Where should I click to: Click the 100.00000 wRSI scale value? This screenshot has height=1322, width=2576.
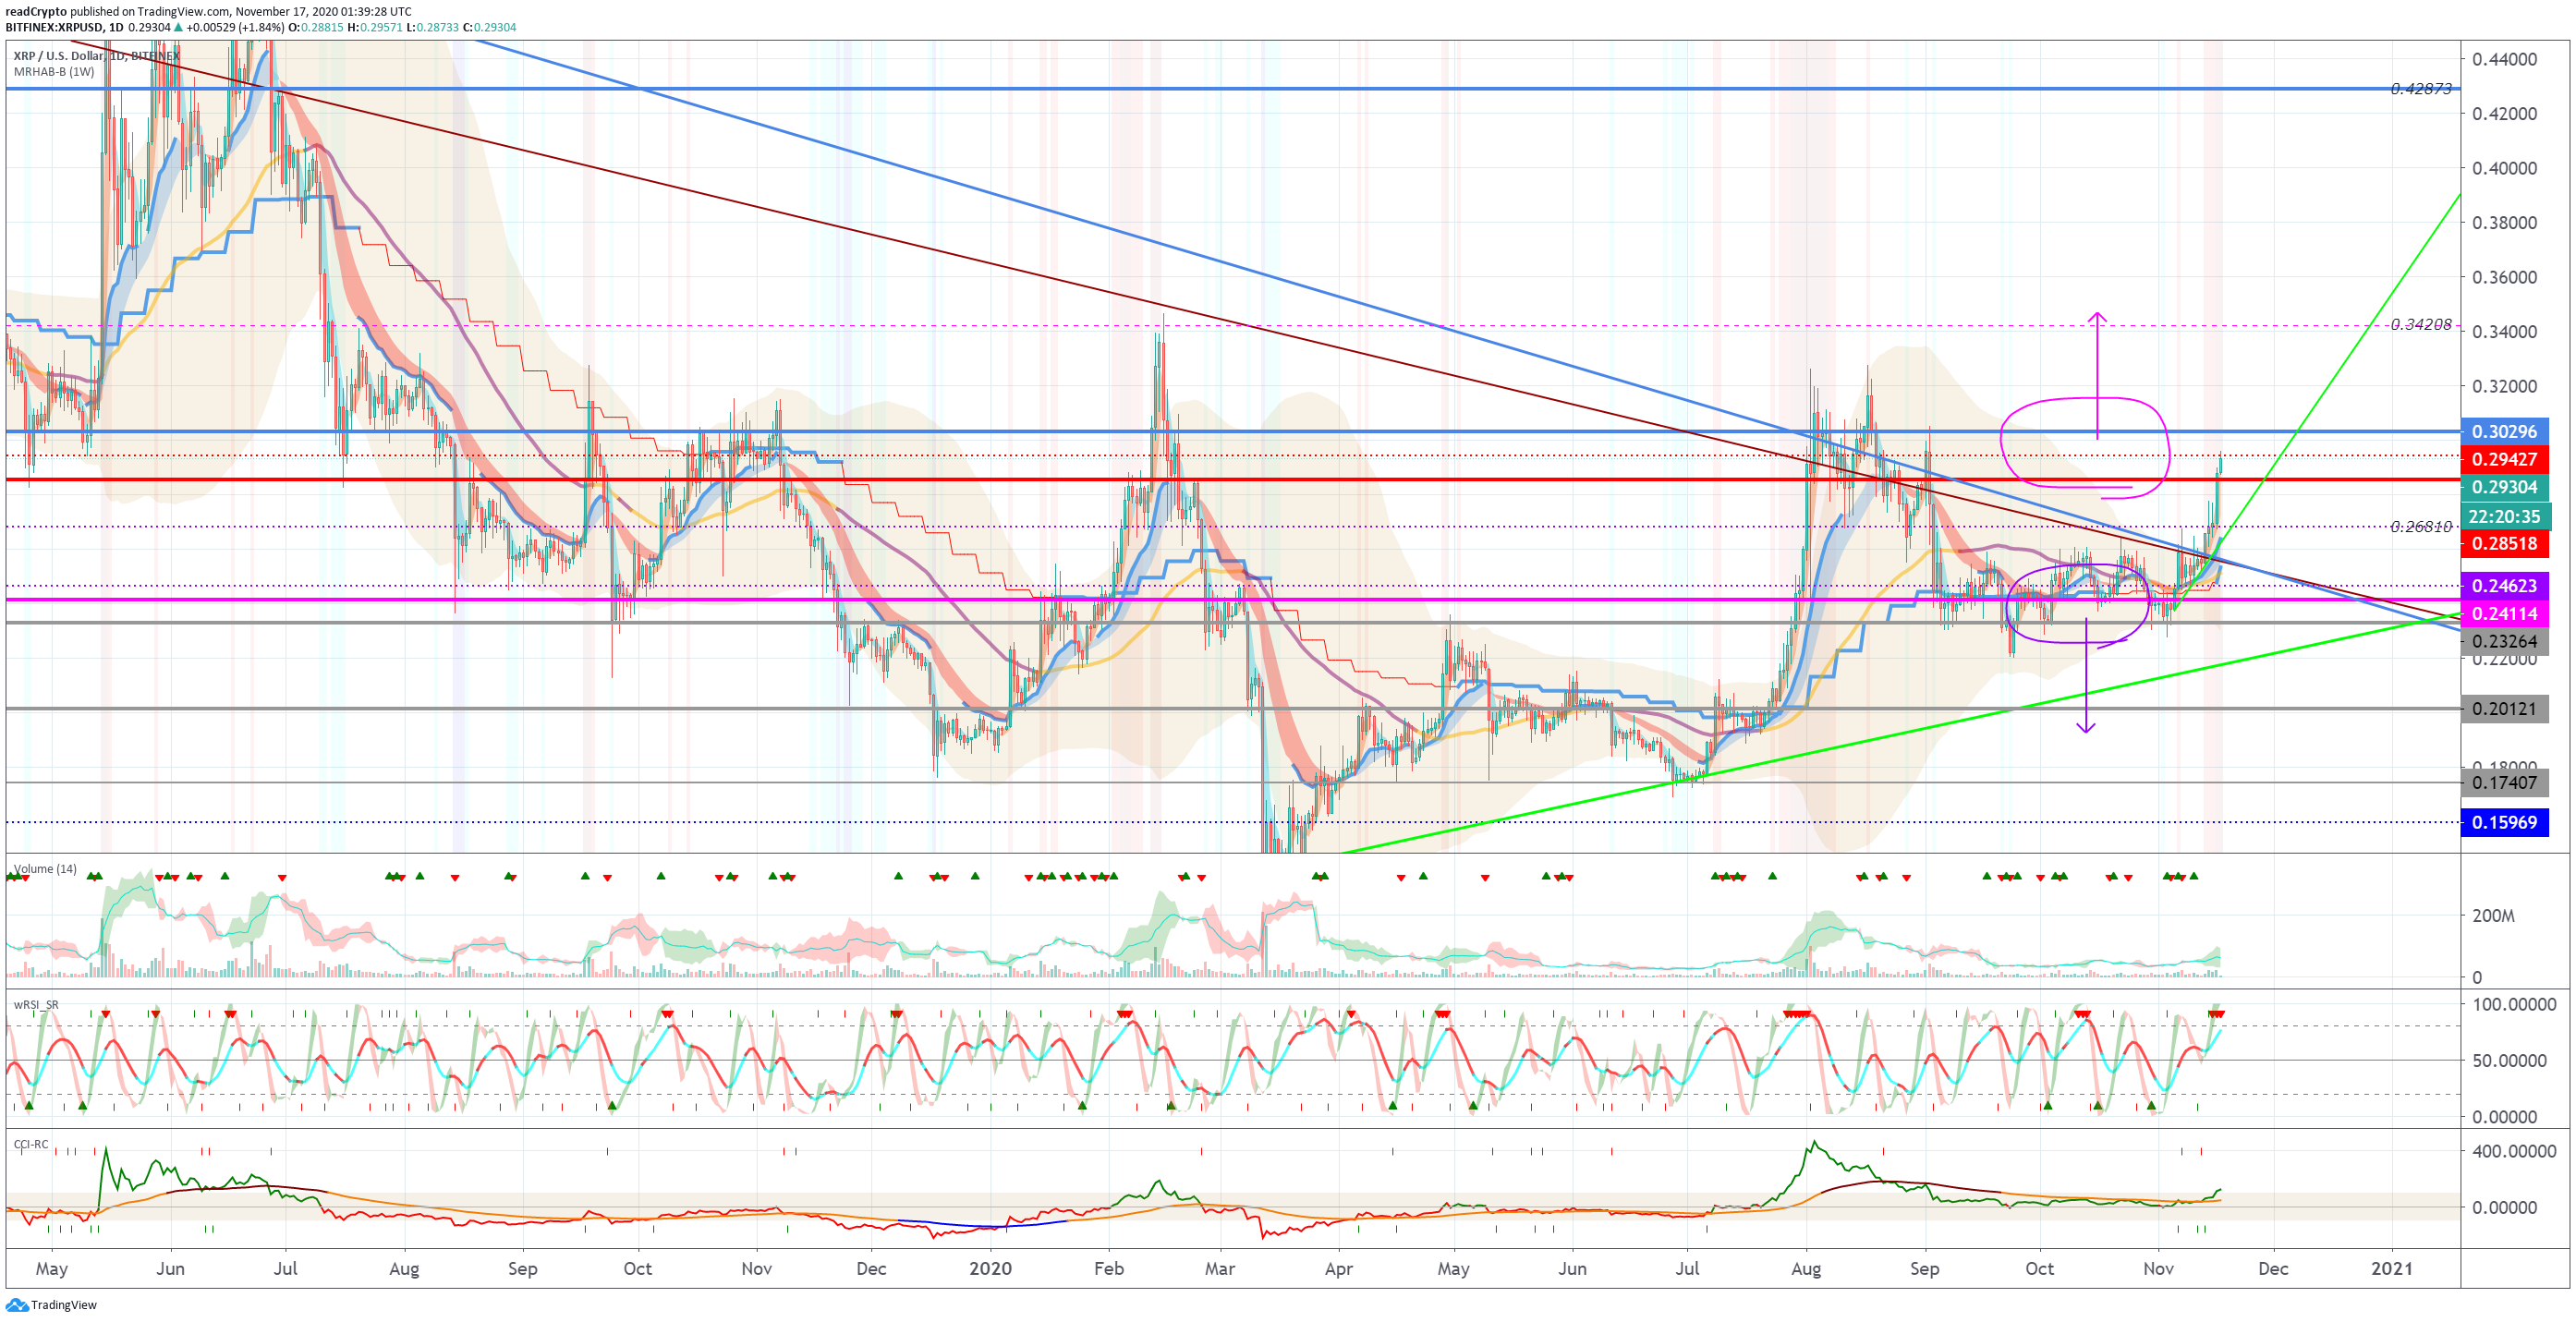(2513, 1005)
